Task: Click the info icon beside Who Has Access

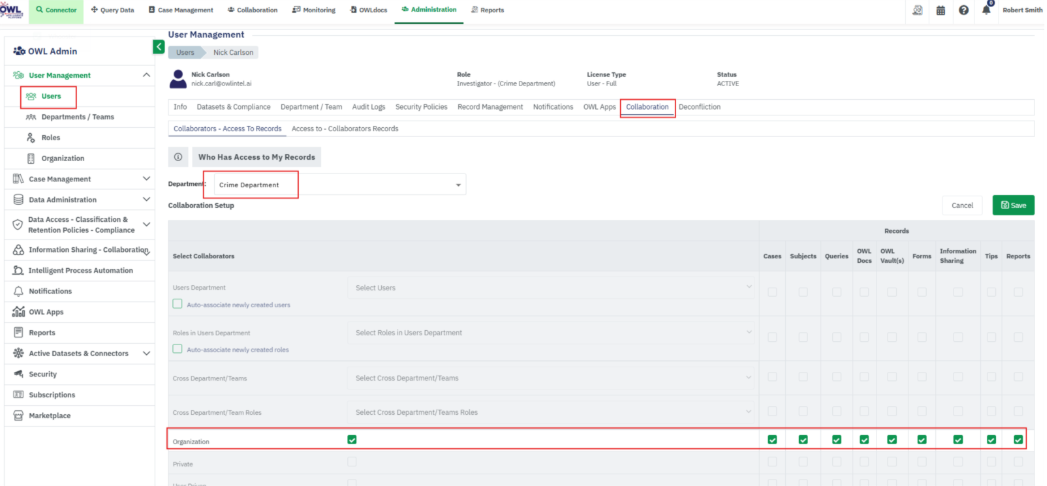Action: tap(178, 158)
